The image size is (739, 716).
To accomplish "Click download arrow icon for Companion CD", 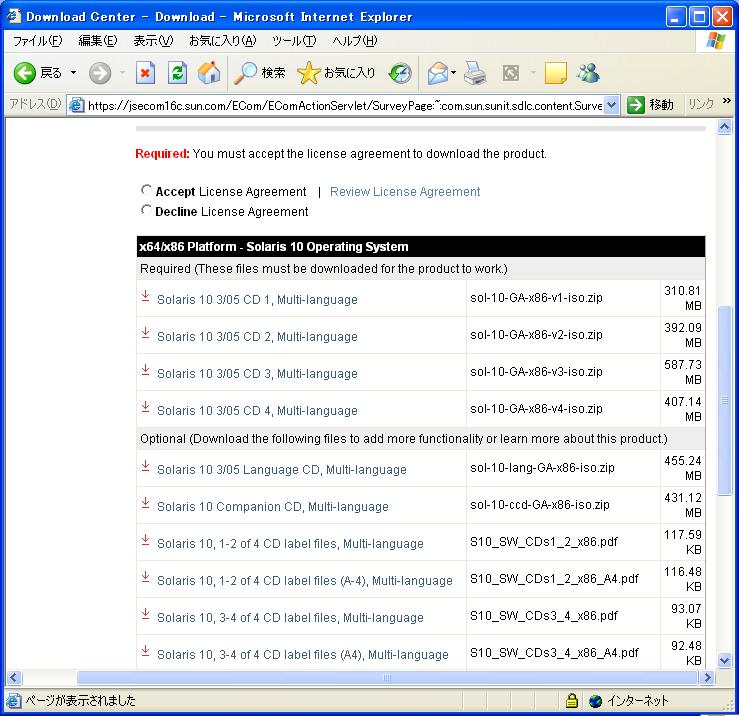I will [146, 503].
